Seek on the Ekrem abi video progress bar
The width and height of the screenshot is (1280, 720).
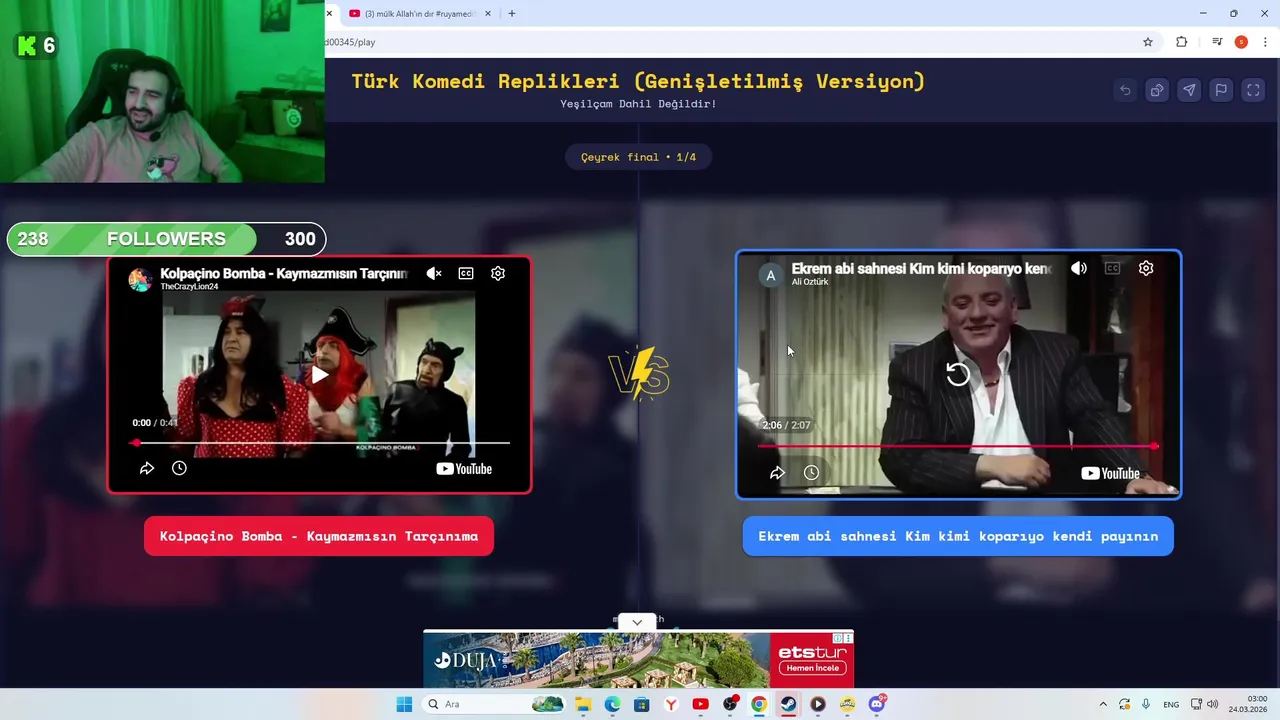958,446
